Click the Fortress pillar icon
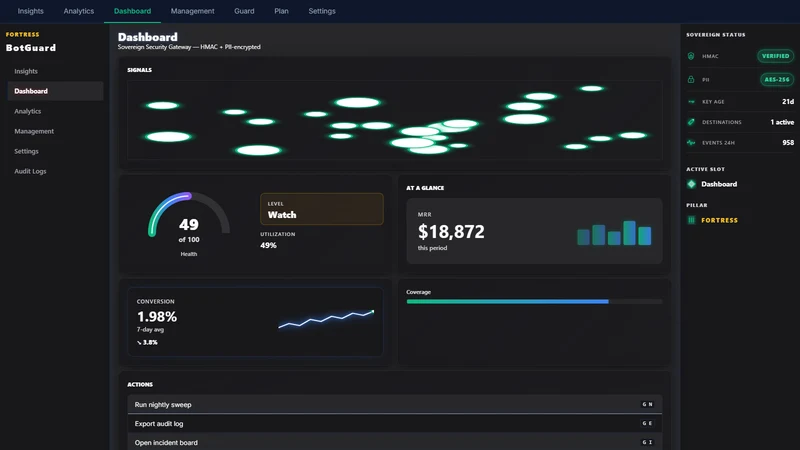The width and height of the screenshot is (800, 450). 691,220
